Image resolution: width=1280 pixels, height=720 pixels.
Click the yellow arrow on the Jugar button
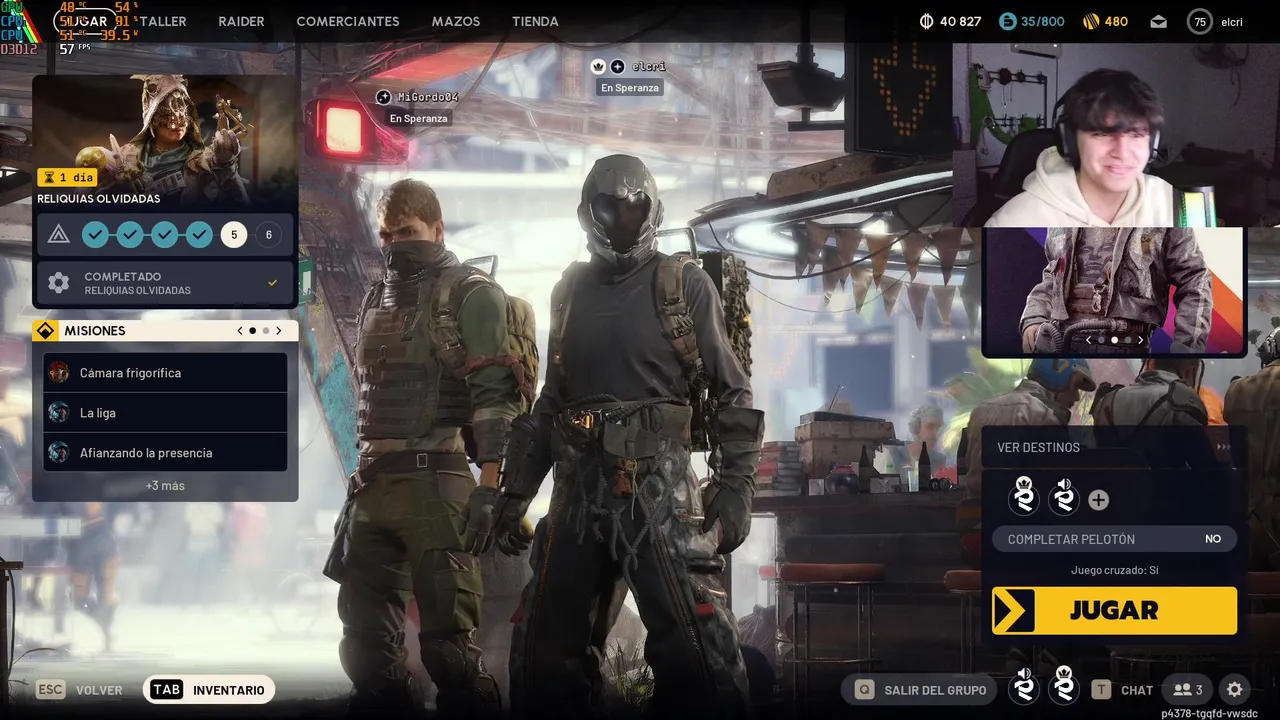[1014, 610]
